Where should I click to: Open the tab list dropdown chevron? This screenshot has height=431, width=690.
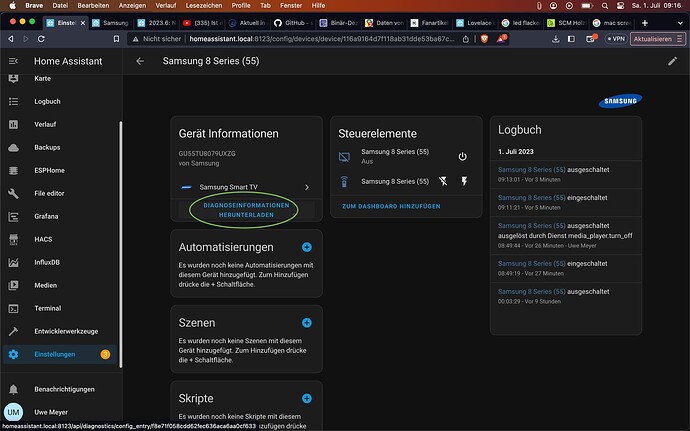680,23
